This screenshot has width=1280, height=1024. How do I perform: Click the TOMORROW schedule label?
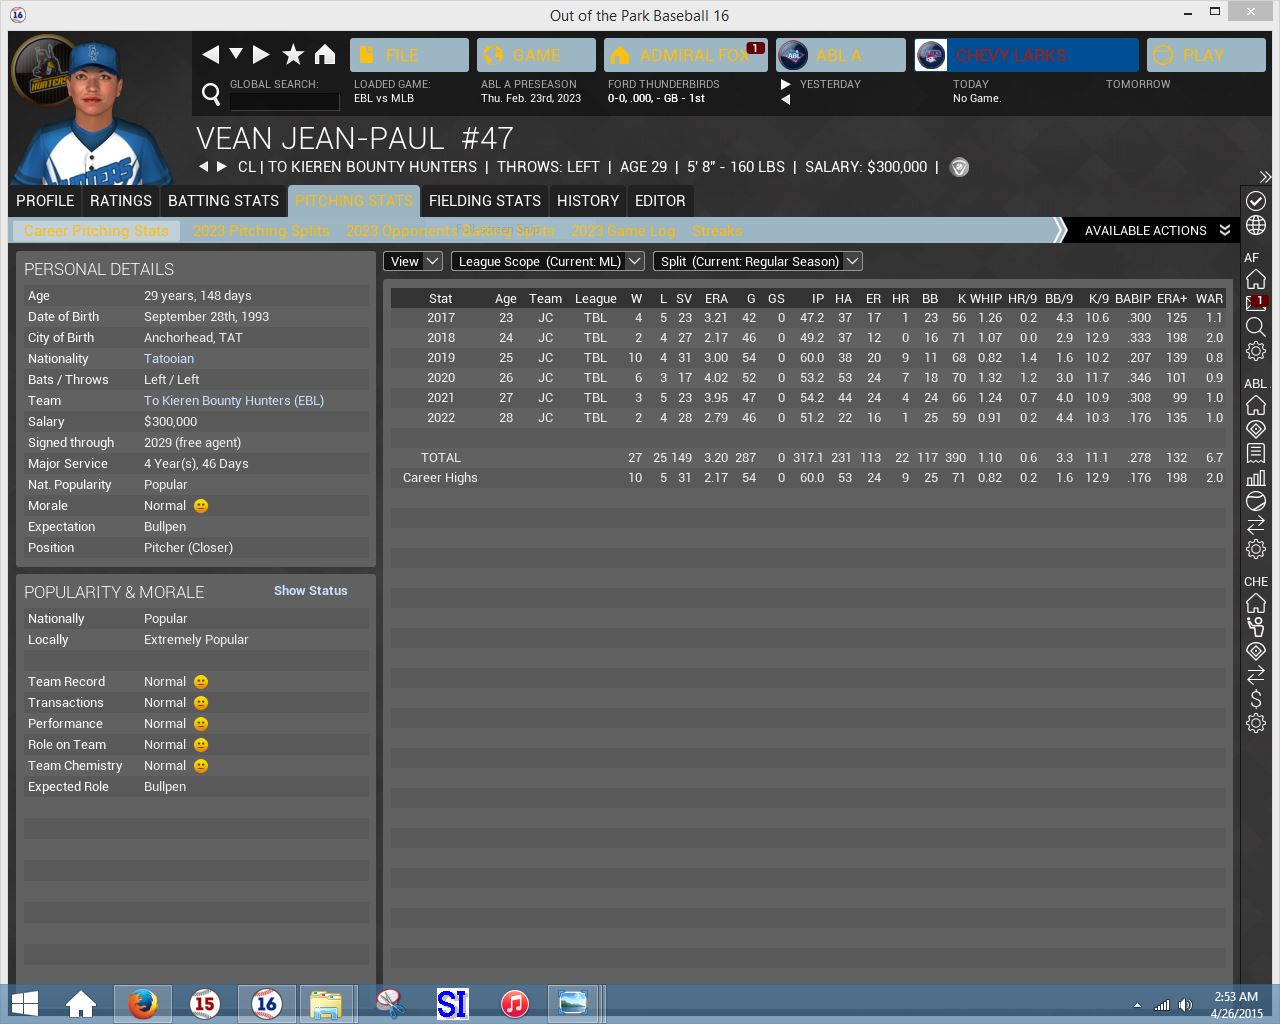point(1138,84)
